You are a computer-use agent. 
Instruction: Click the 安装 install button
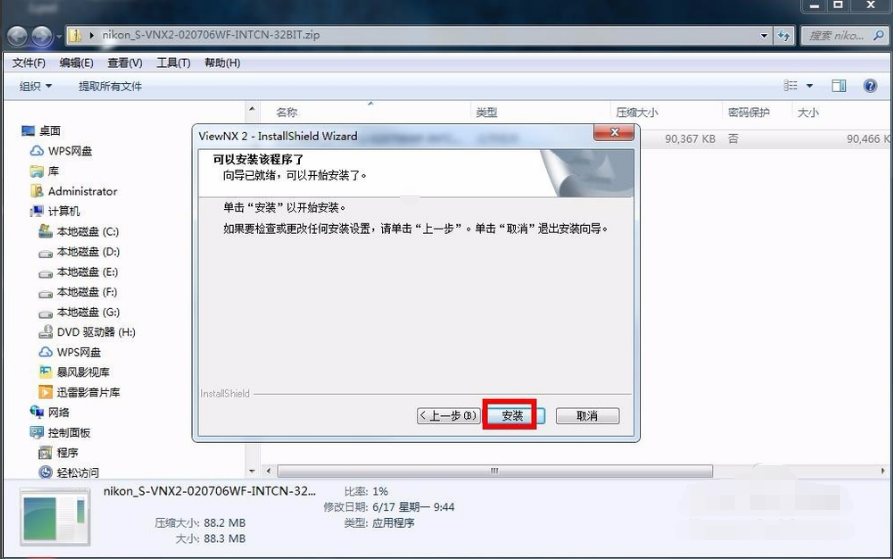click(511, 416)
